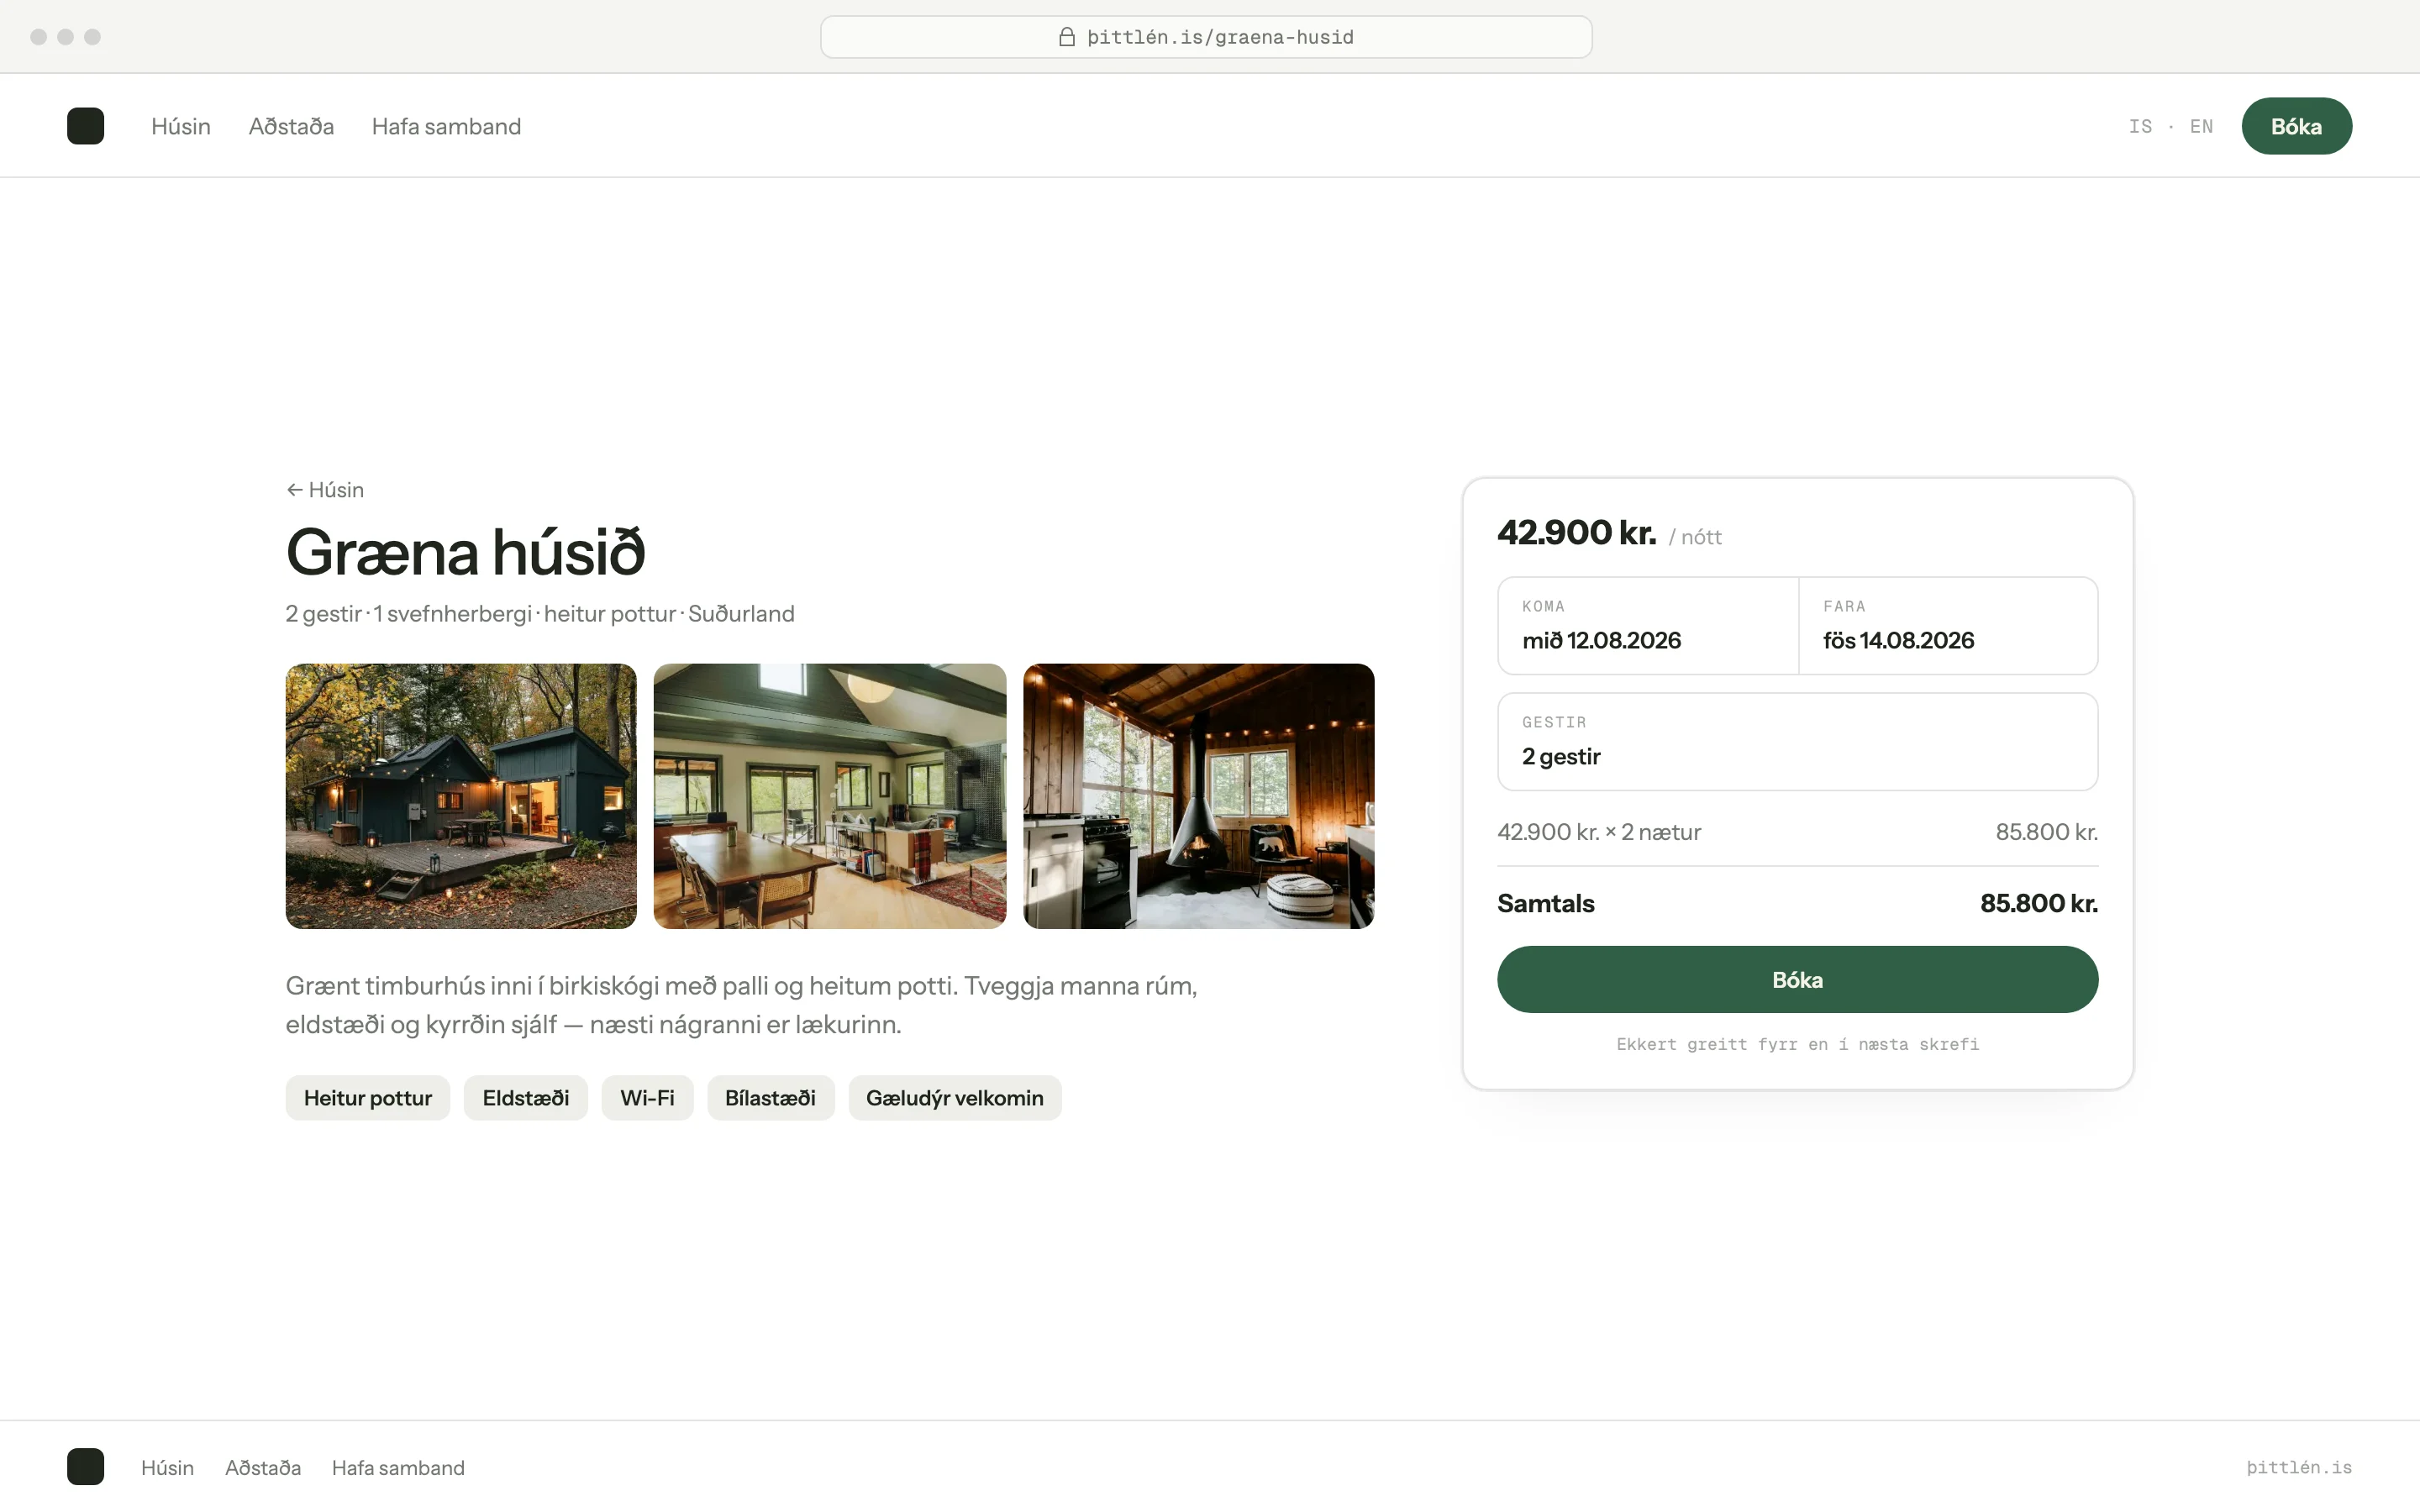The image size is (2420, 1512).
Task: Switch language to IS
Action: (2140, 126)
